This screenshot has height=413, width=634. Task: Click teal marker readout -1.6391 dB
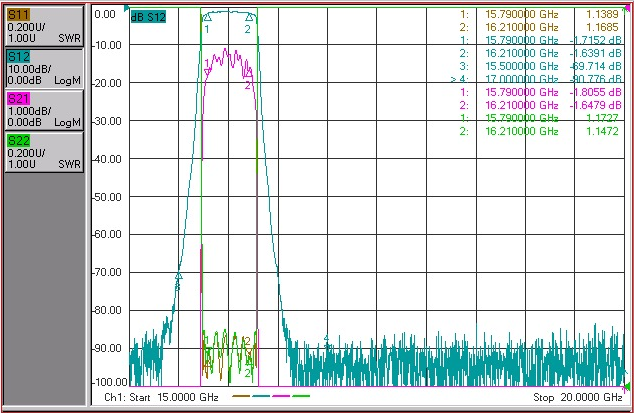(x=596, y=53)
